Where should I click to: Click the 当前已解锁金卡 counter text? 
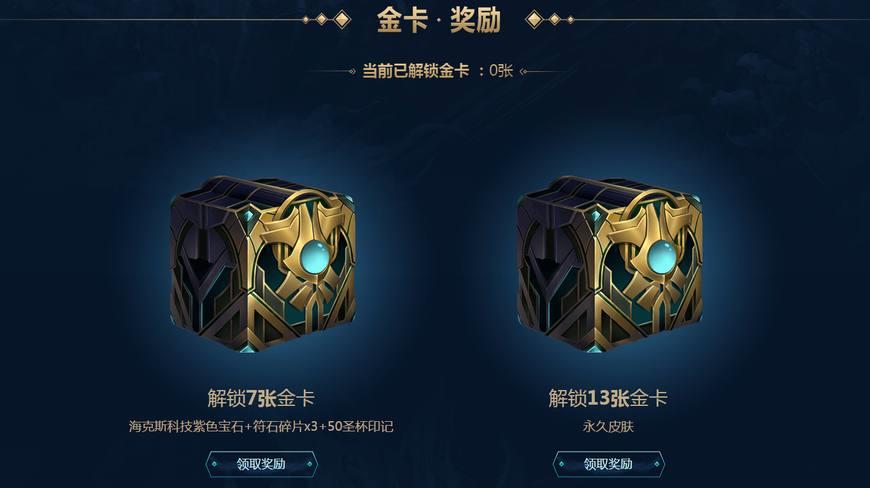point(416,71)
